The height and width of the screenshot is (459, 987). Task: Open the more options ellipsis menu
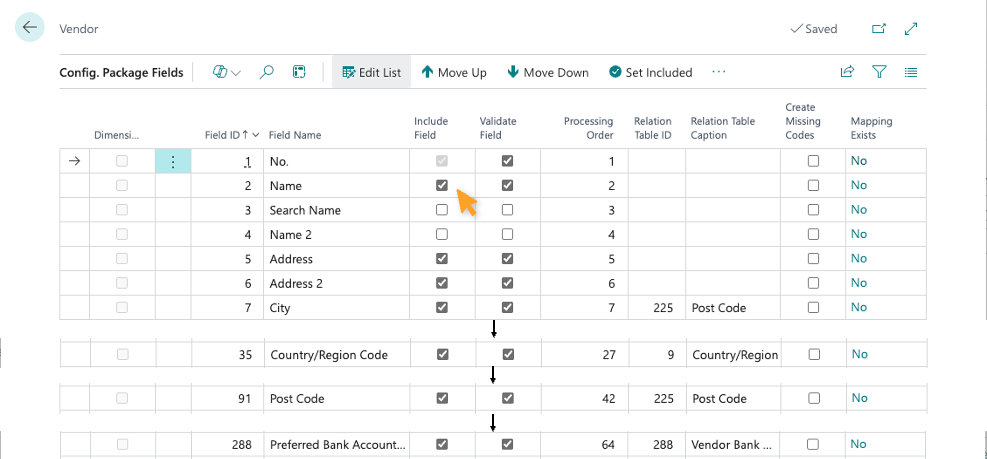pyautogui.click(x=719, y=72)
